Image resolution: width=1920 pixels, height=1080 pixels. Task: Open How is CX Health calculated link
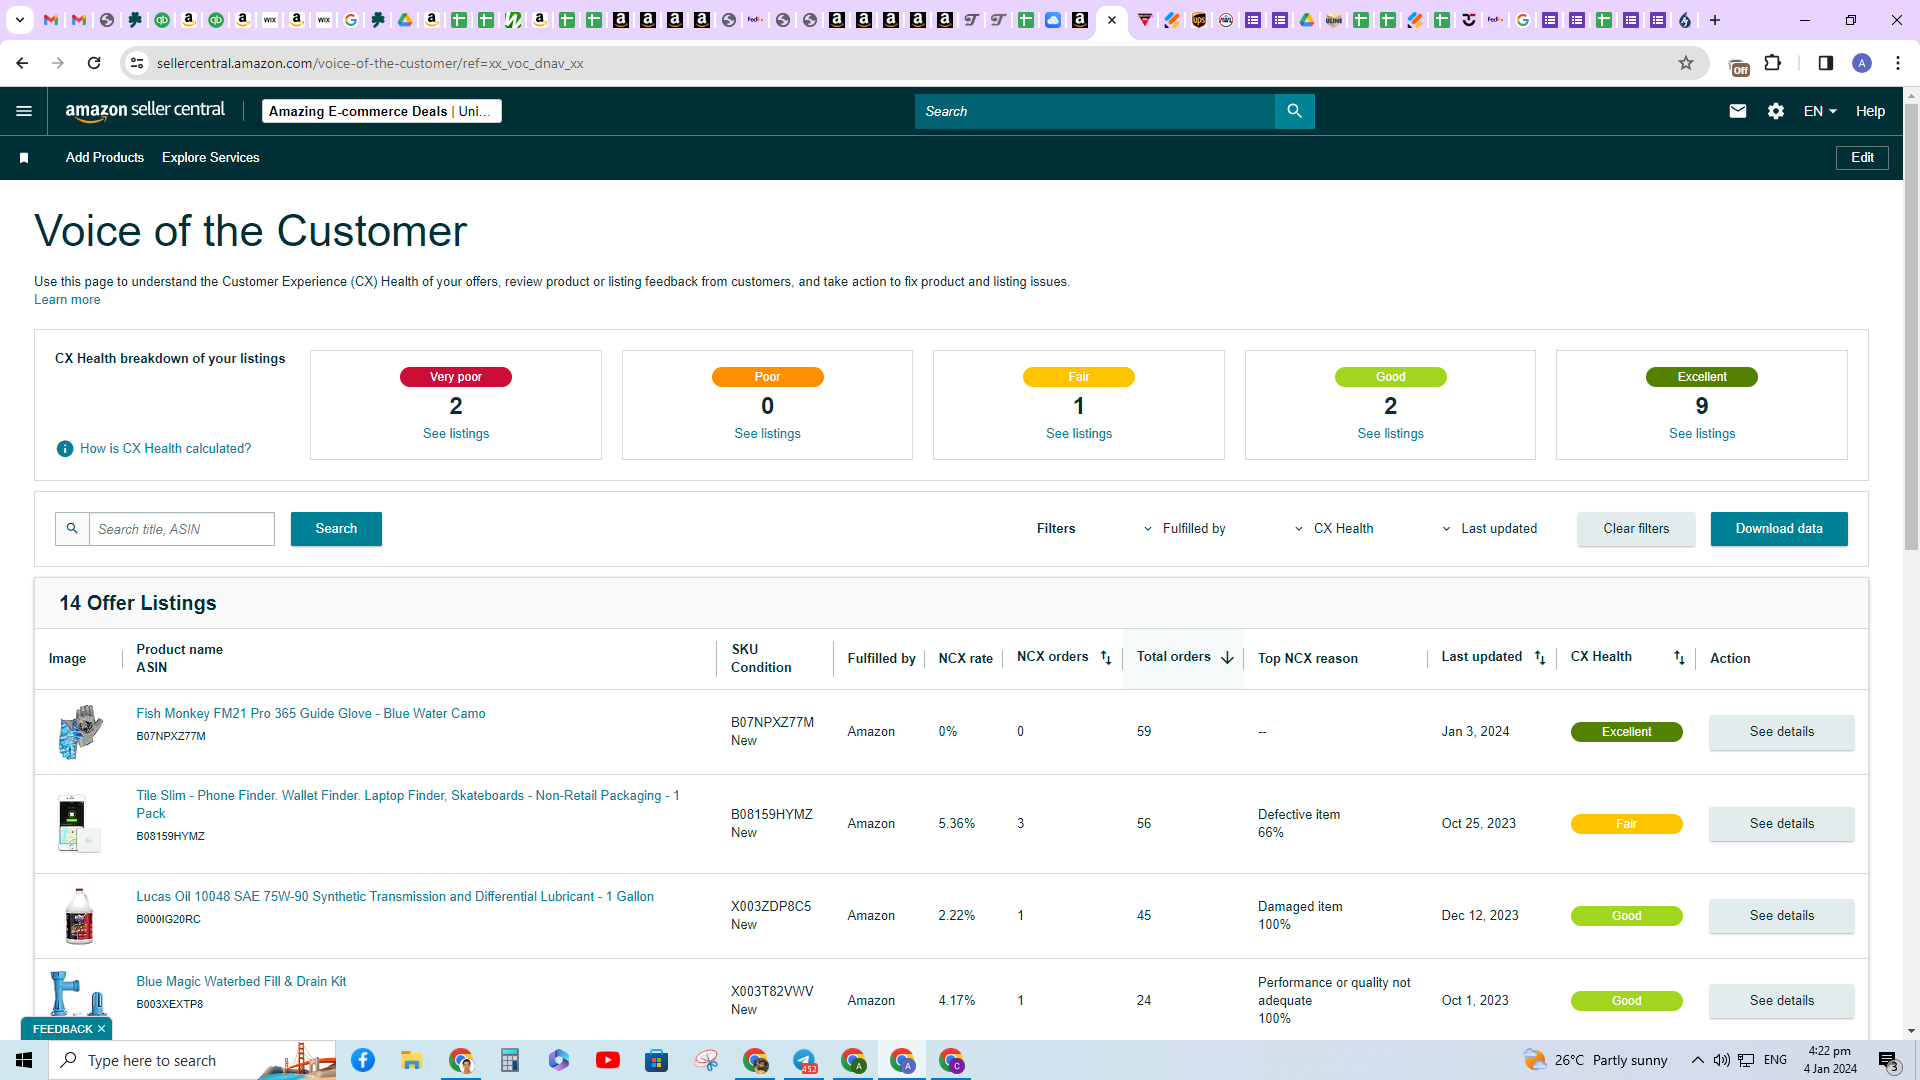(166, 449)
